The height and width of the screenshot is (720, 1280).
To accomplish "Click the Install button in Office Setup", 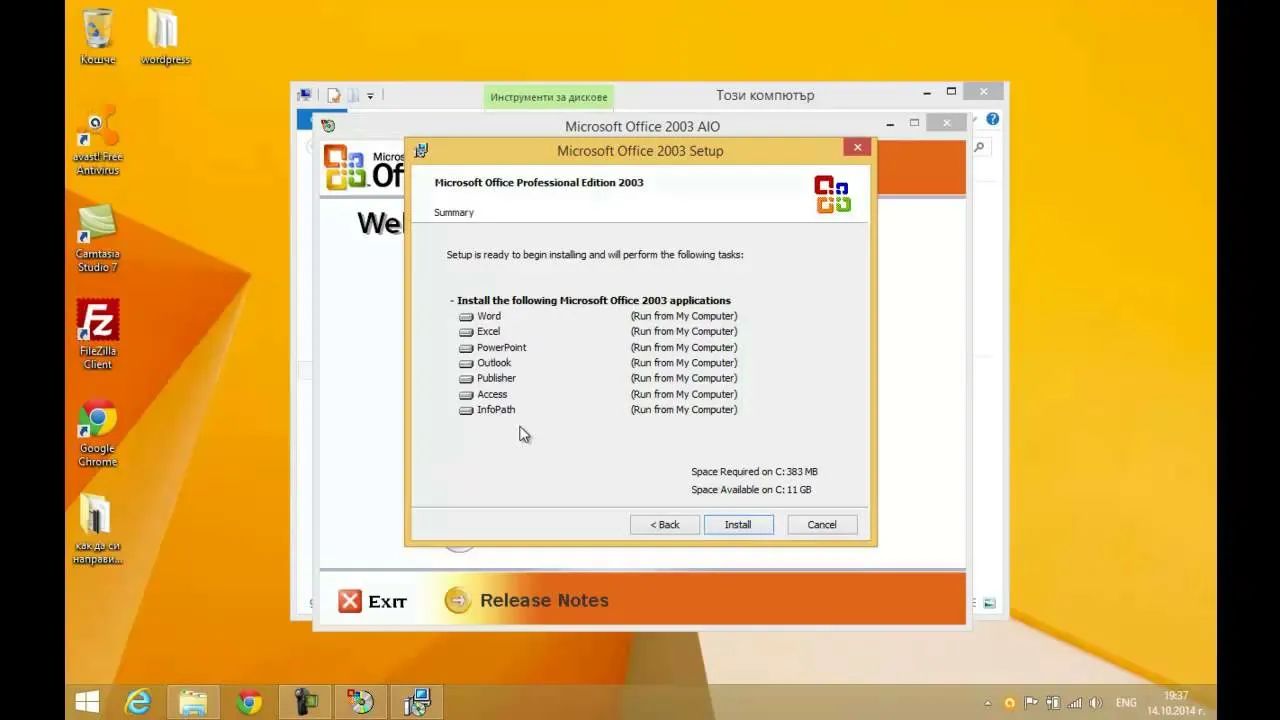I will coord(738,525).
